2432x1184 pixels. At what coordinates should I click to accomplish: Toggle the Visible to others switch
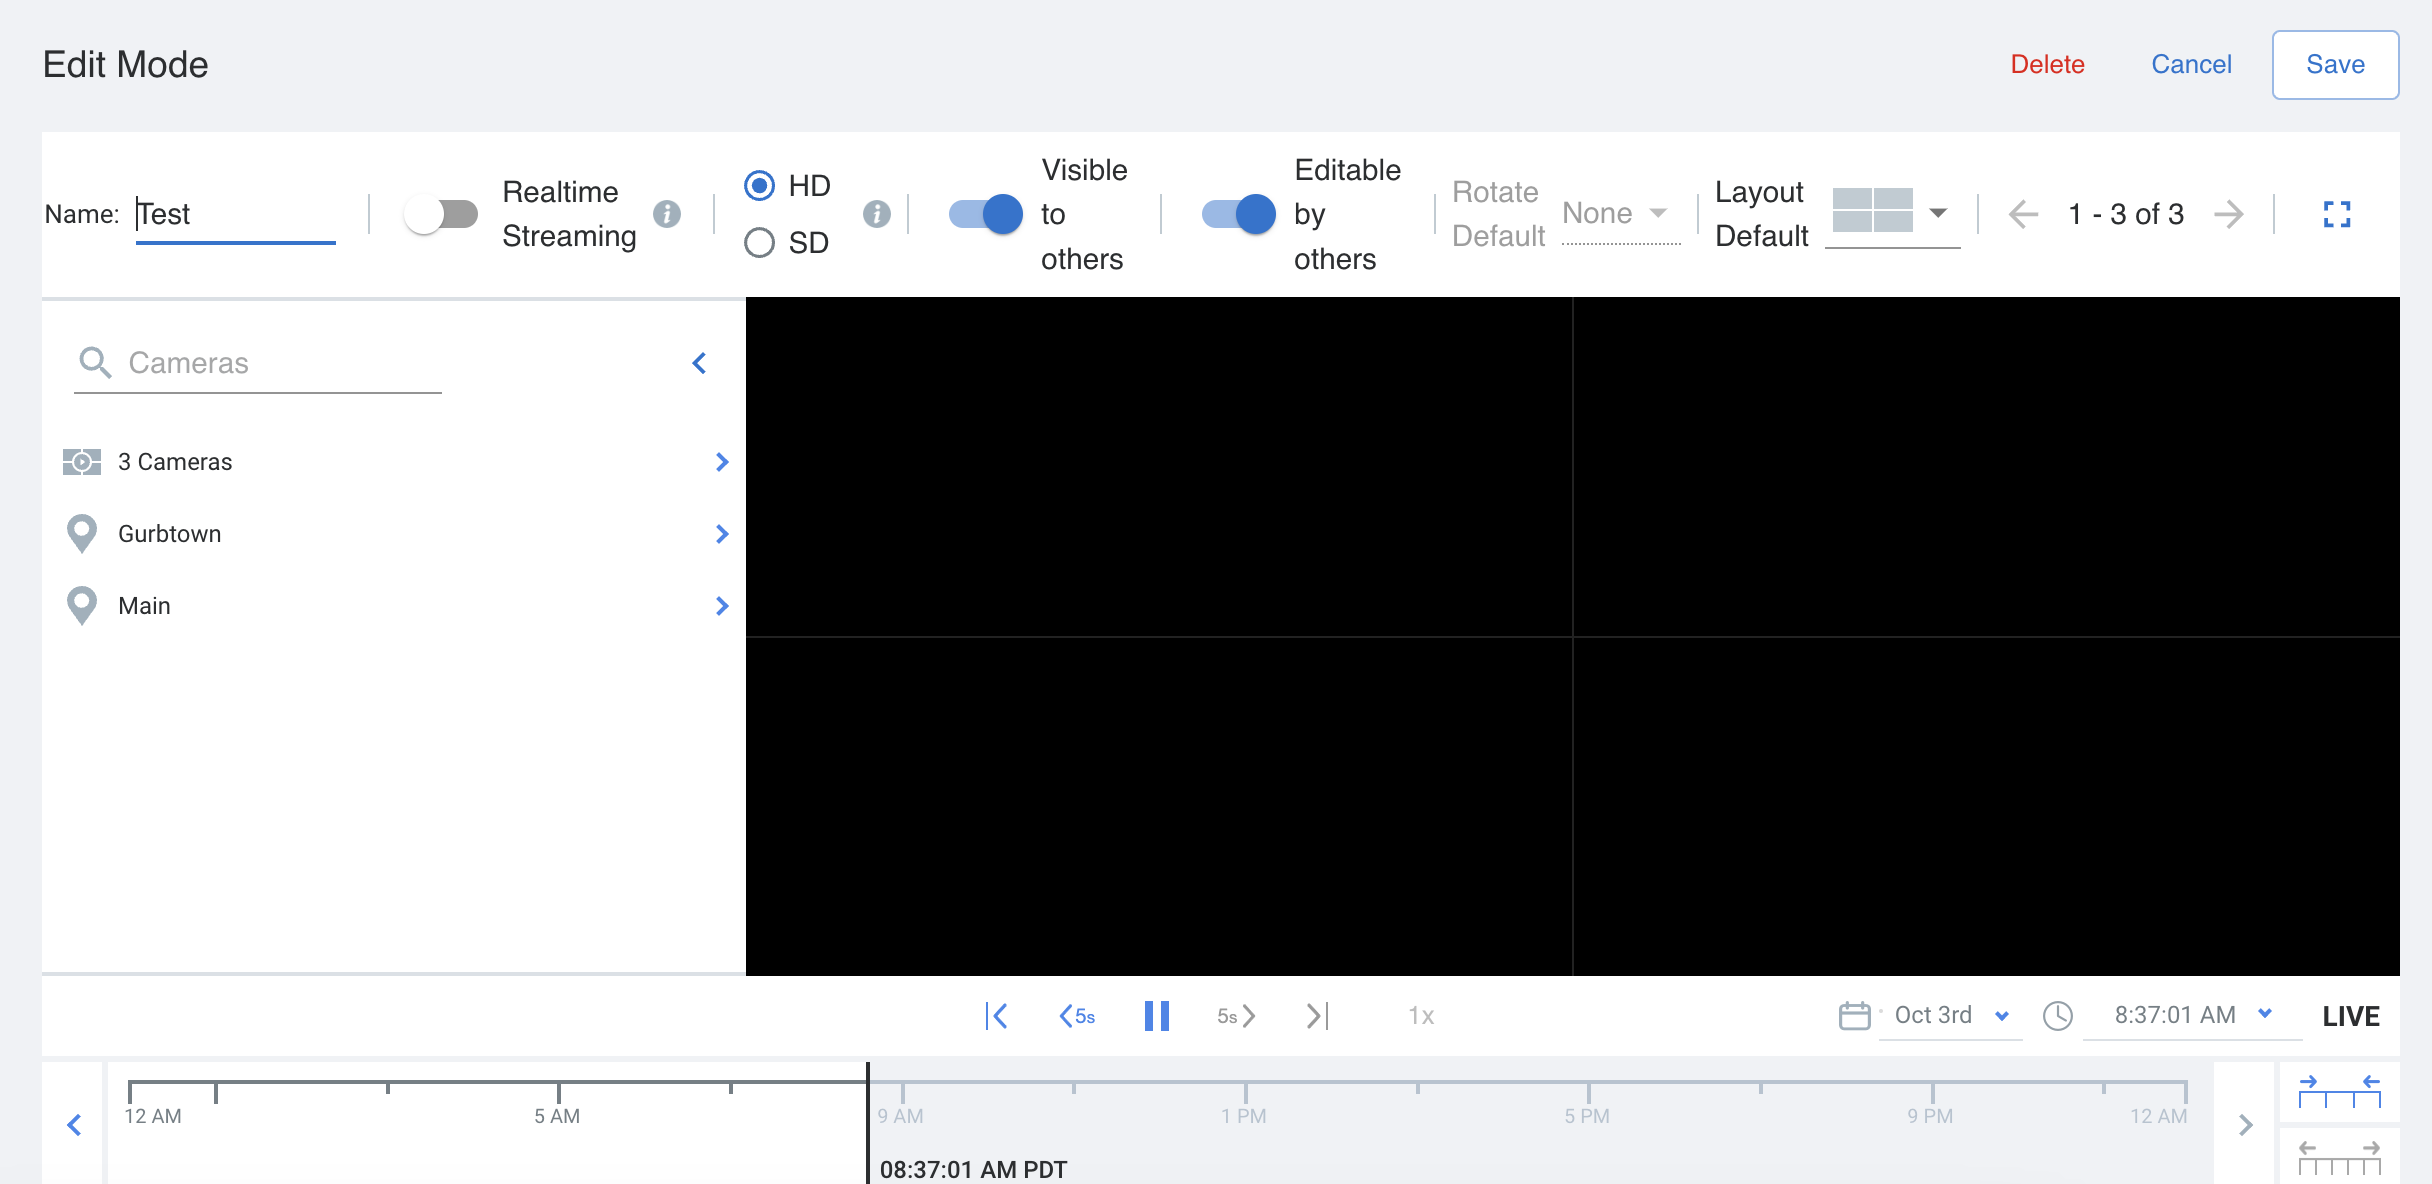pos(986,214)
